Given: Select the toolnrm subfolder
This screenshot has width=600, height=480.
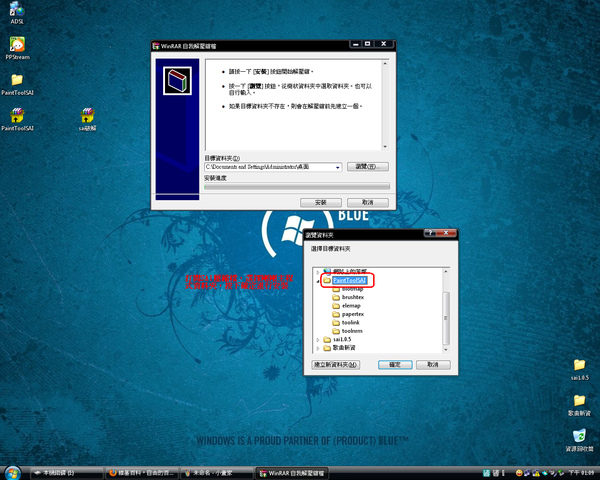Looking at the screenshot, I should (347, 331).
